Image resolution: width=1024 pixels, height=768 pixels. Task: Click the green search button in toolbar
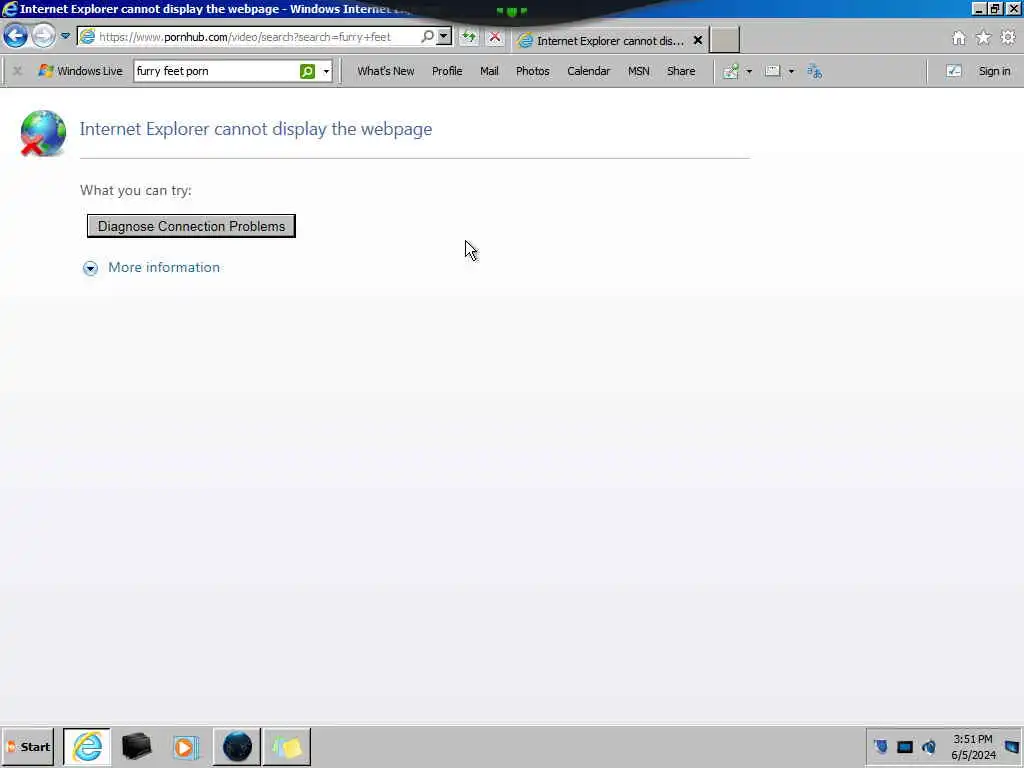[x=308, y=71]
